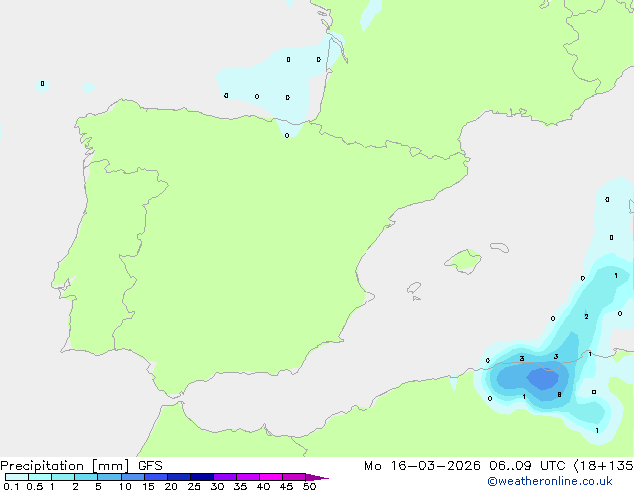The width and height of the screenshot is (634, 490).
Task: Click the 0.5–1 mm legend color swatch
Action: [x=40, y=477]
